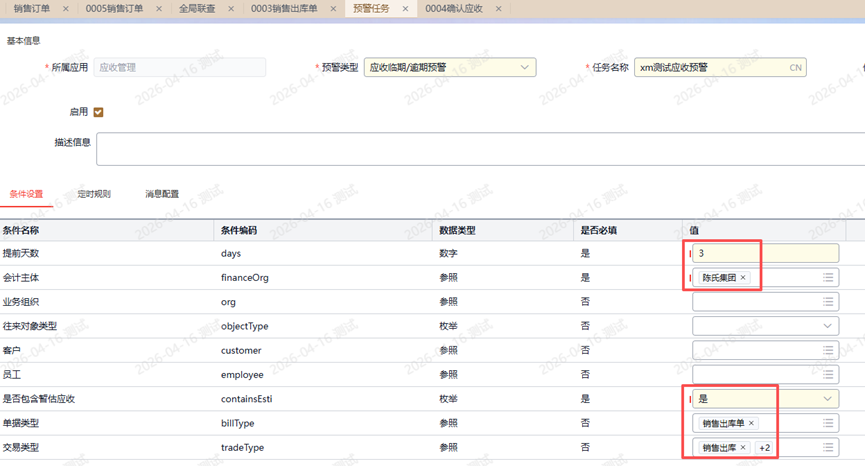The width and height of the screenshot is (865, 466).
Task: Toggle the 启用 checkbox
Action: point(98,112)
